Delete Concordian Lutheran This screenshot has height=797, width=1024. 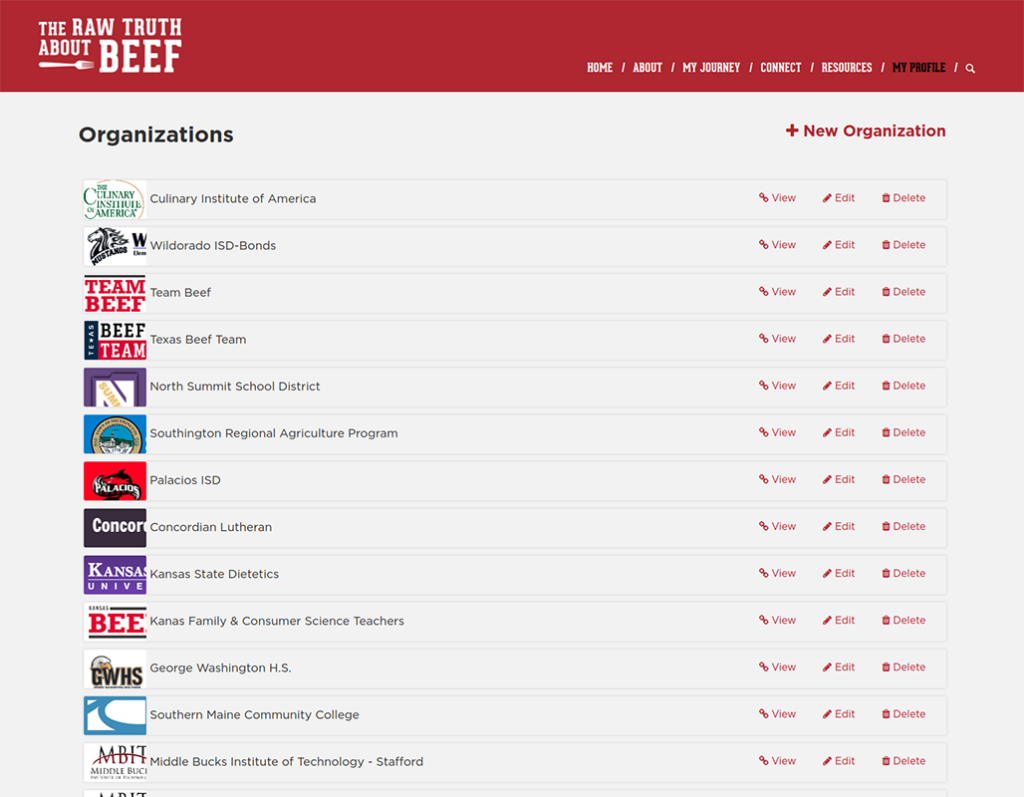[903, 527]
